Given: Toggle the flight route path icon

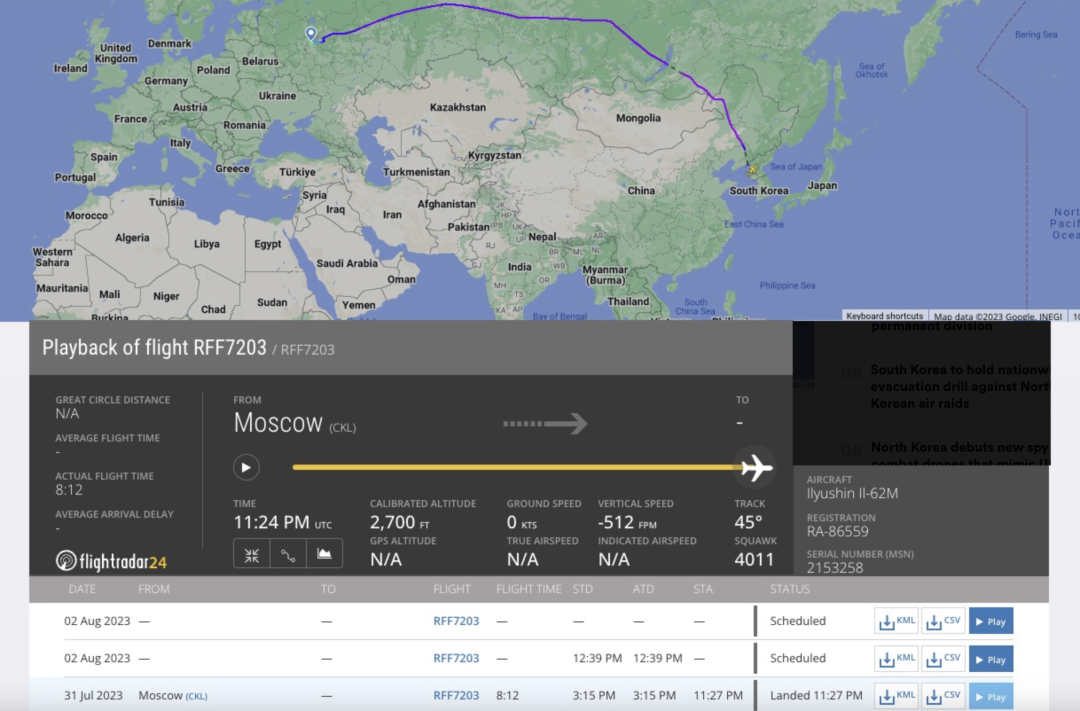Looking at the screenshot, I should coord(288,554).
